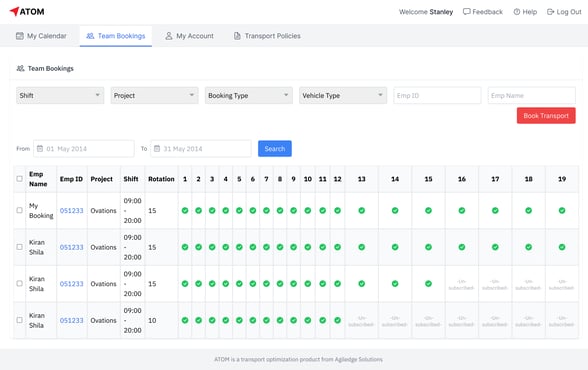Image resolution: width=588 pixels, height=370 pixels.
Task: Select the checkbox for the Rotation 10 row
Action: pyautogui.click(x=20, y=320)
